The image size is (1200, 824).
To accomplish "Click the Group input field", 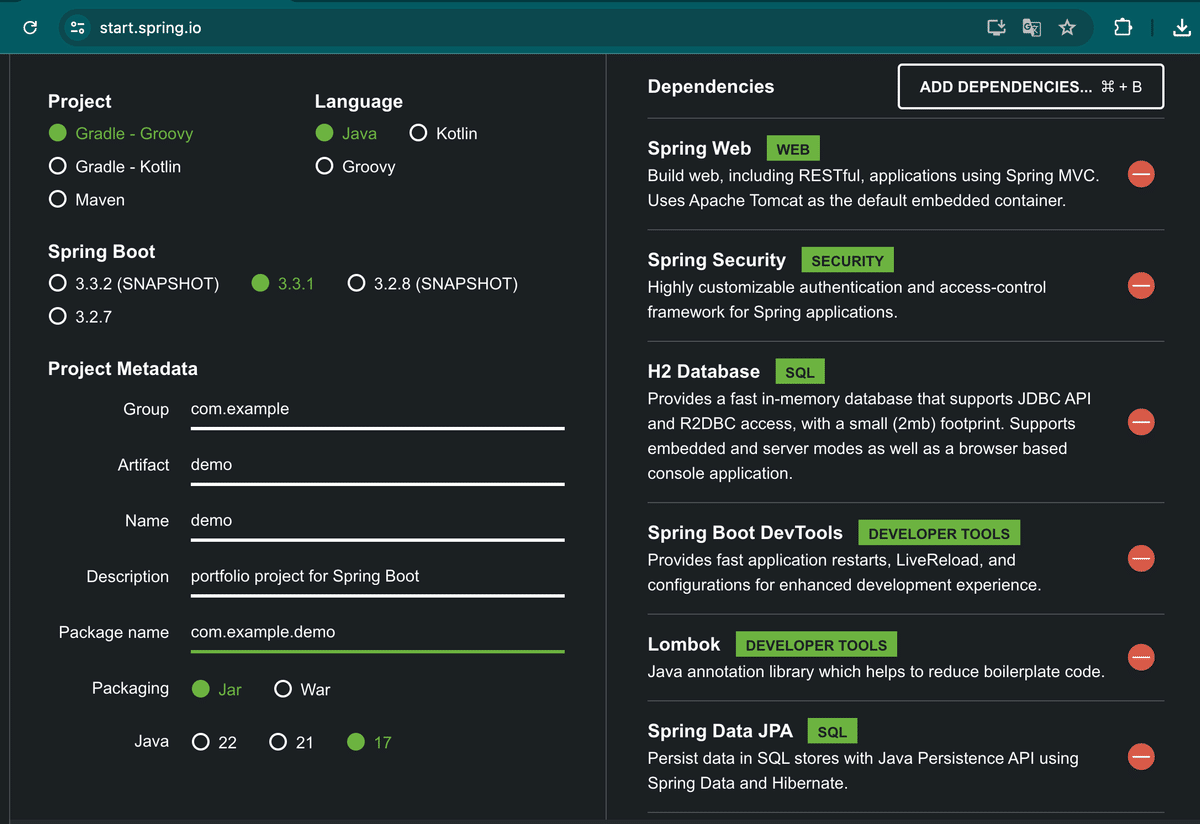I will [x=377, y=409].
